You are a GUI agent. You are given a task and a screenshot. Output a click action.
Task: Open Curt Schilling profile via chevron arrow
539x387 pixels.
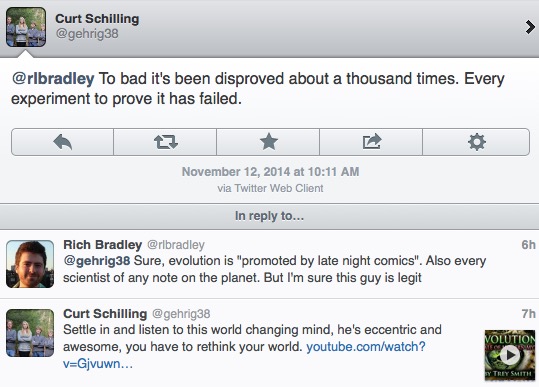[530, 27]
